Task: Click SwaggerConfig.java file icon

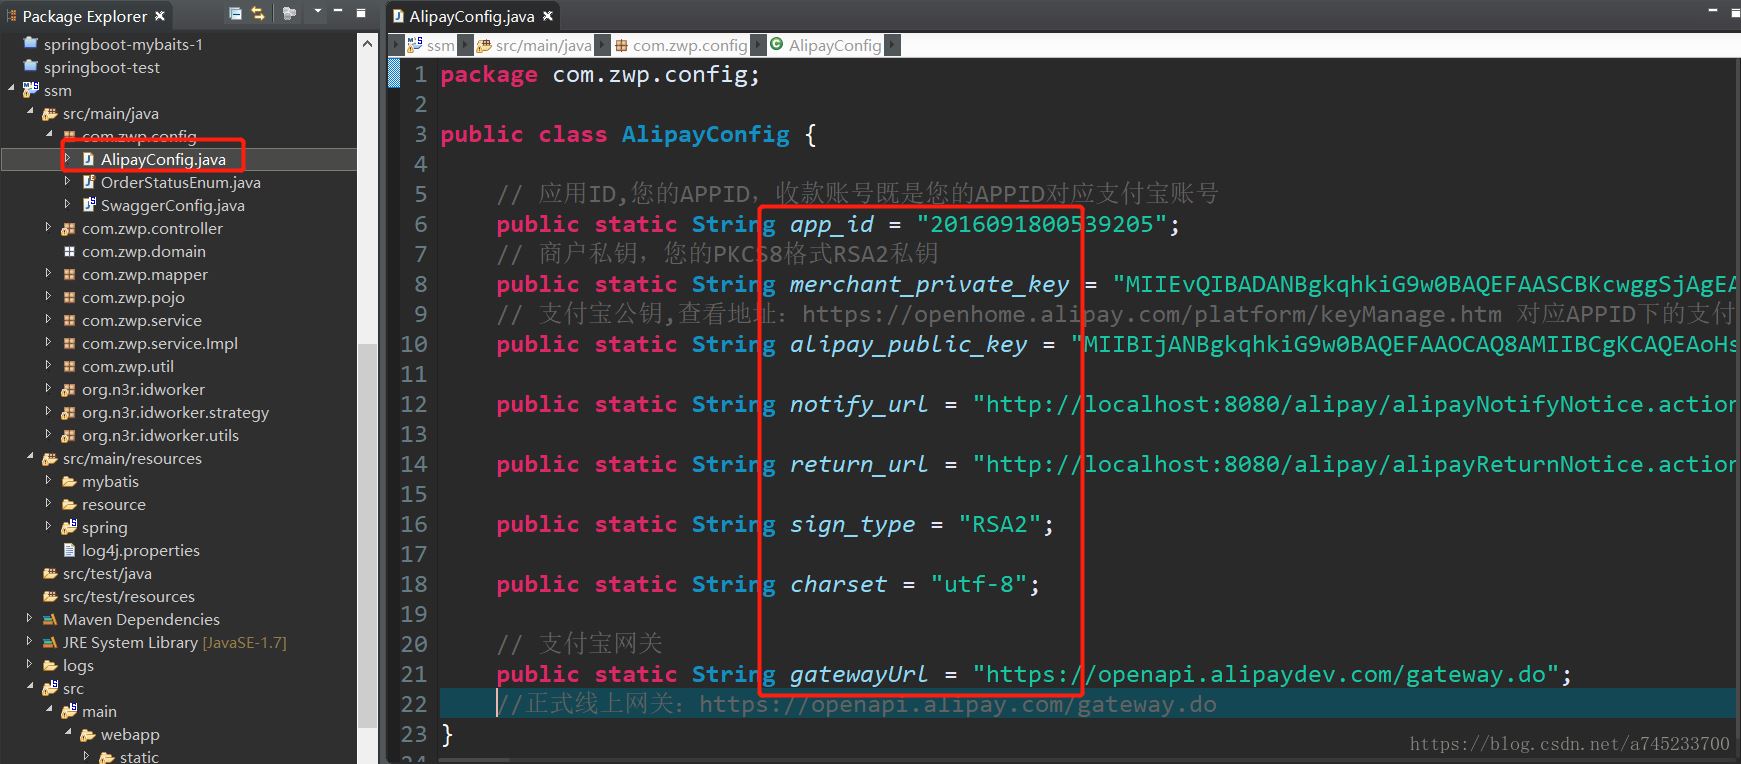Action: pos(89,205)
